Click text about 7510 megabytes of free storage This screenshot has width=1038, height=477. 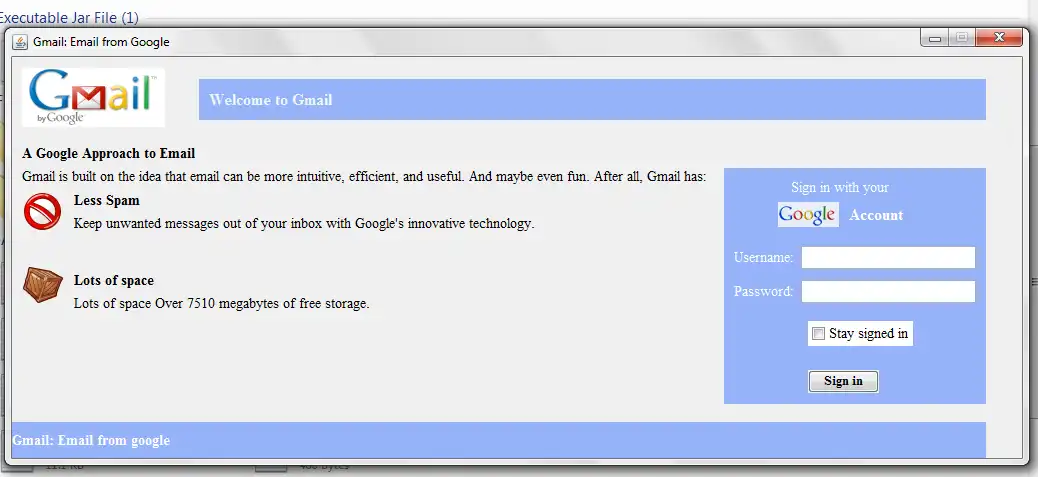coord(221,304)
